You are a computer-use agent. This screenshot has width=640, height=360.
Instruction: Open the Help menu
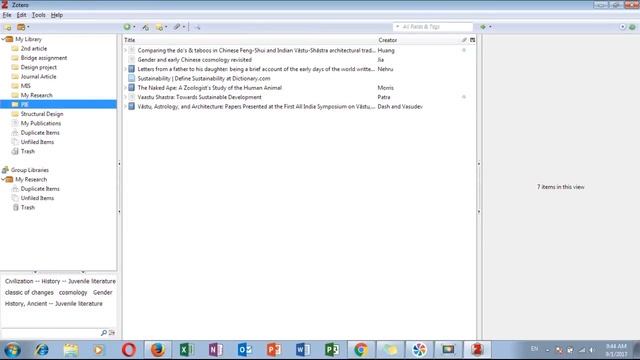pos(57,15)
